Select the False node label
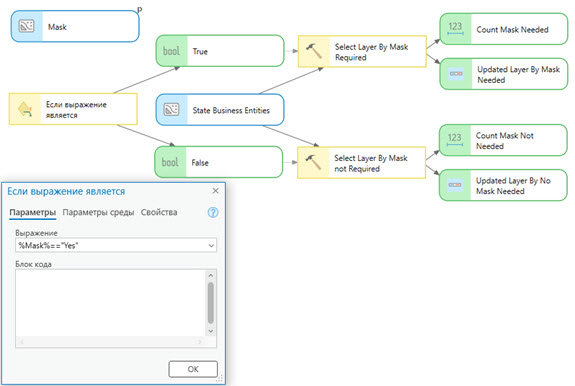This screenshot has height=386, width=575. tap(200, 162)
